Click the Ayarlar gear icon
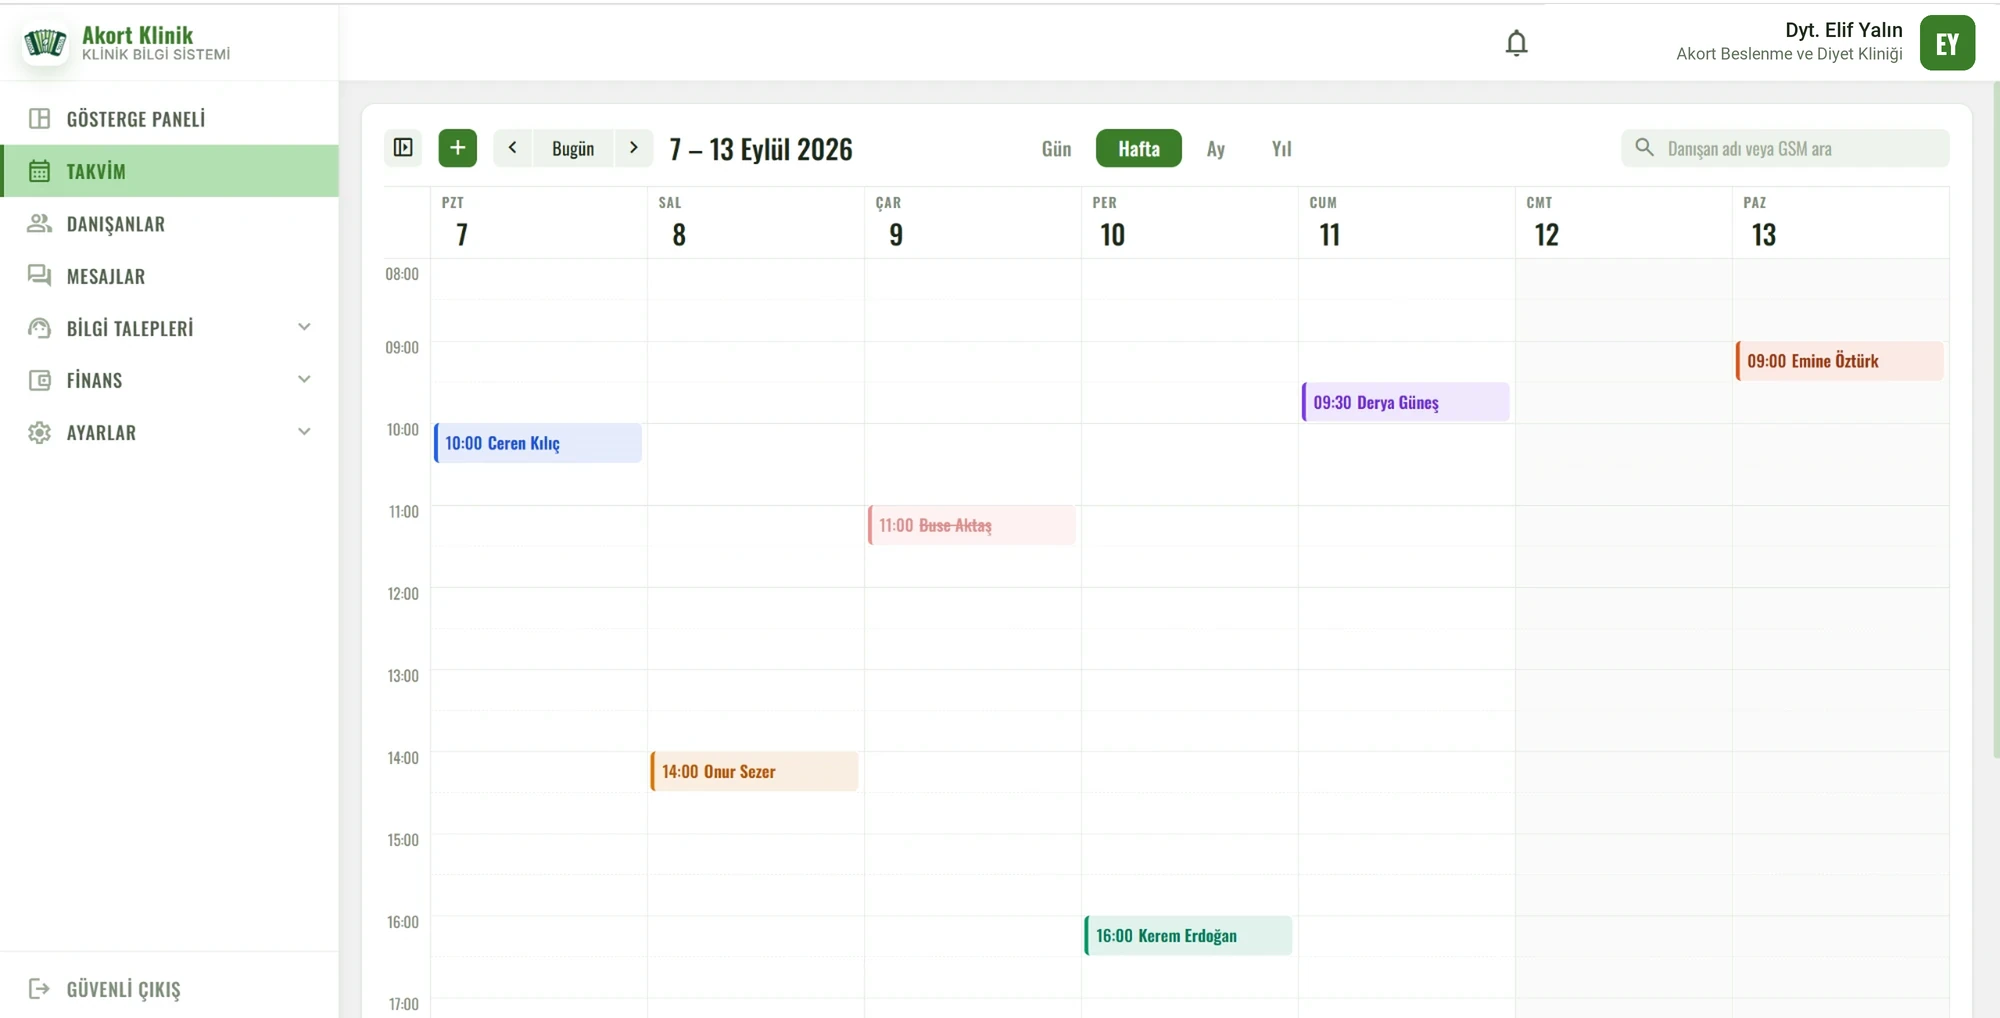Image resolution: width=2000 pixels, height=1018 pixels. pos(39,432)
